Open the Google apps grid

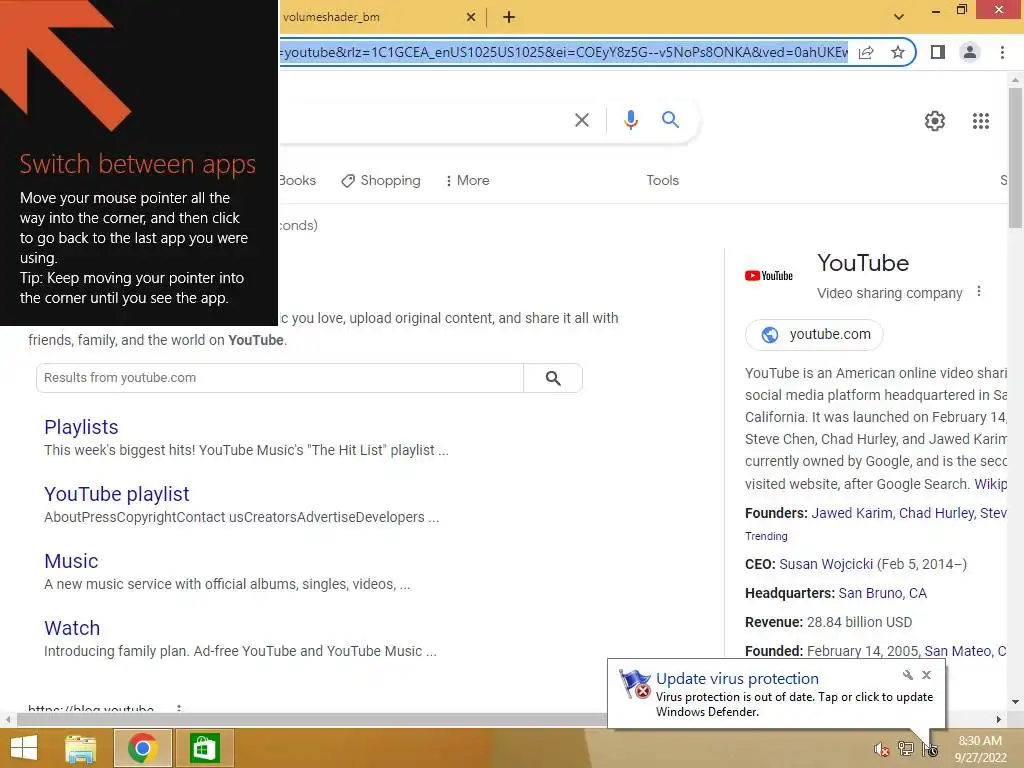[x=980, y=121]
